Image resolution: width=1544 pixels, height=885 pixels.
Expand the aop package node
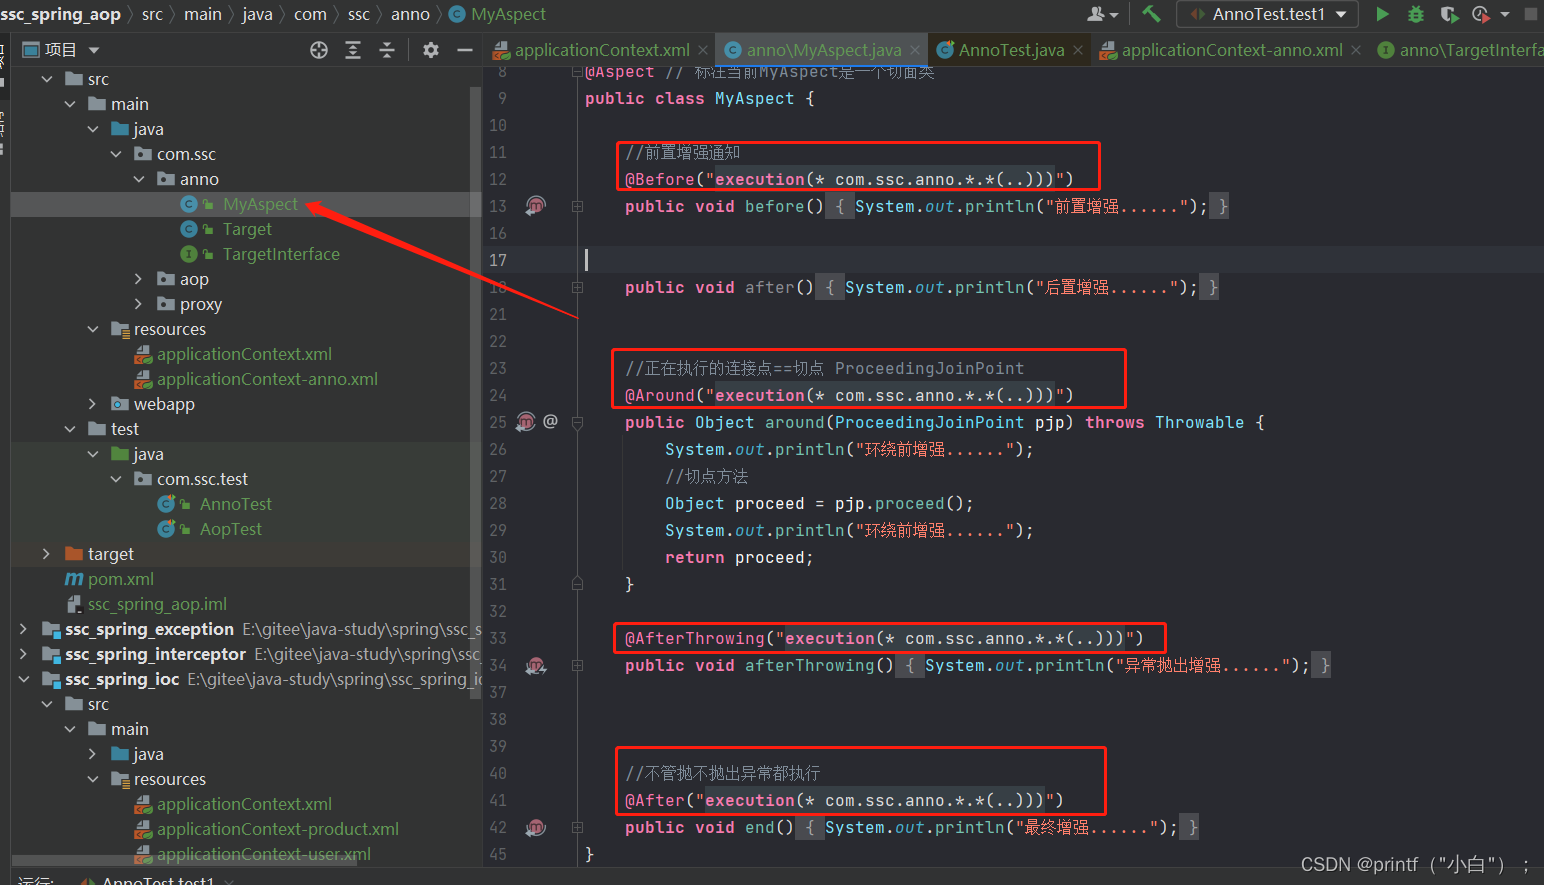139,279
